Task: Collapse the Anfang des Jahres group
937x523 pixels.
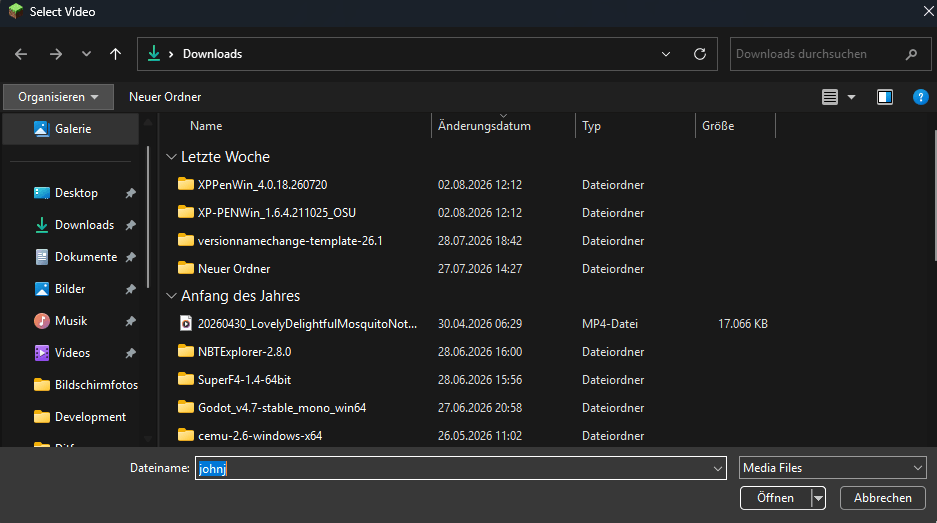Action: [171, 296]
